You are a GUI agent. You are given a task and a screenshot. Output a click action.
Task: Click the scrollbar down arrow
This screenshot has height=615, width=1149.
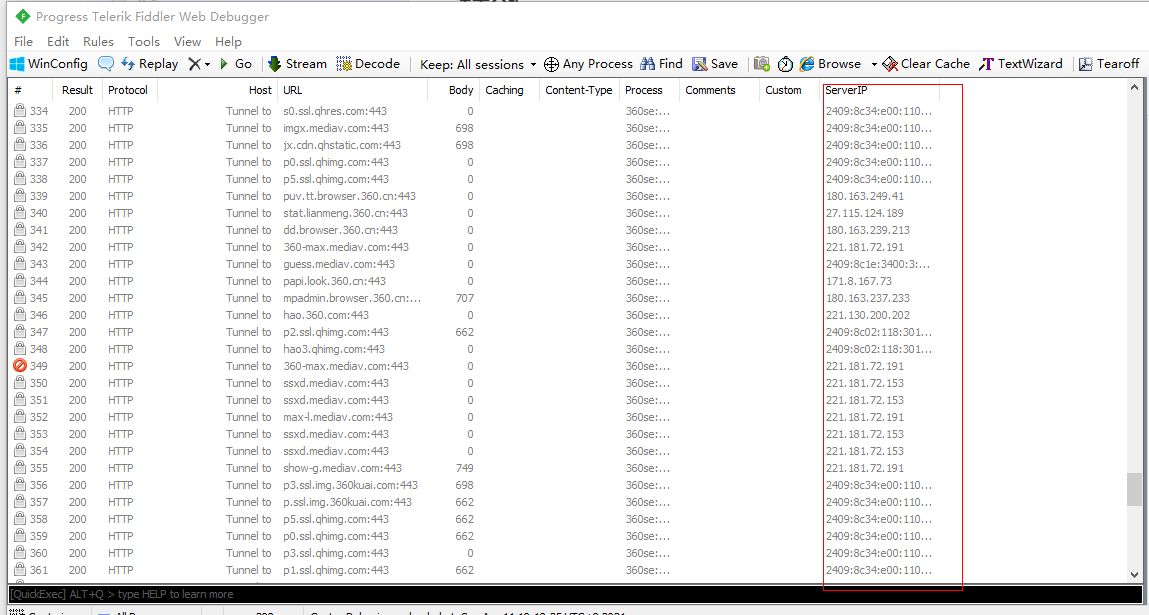1134,575
